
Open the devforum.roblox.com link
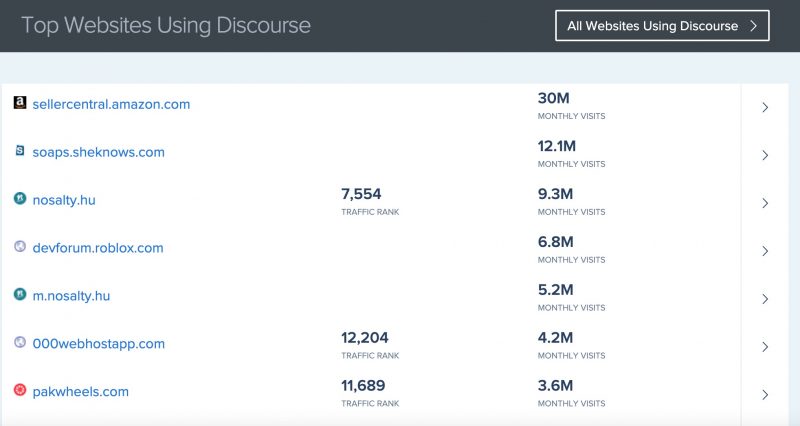coord(98,248)
